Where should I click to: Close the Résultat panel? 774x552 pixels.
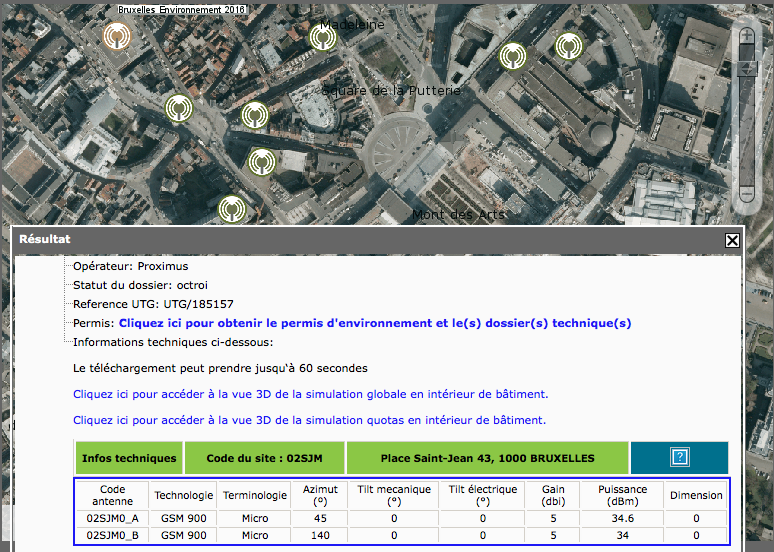pos(732,240)
